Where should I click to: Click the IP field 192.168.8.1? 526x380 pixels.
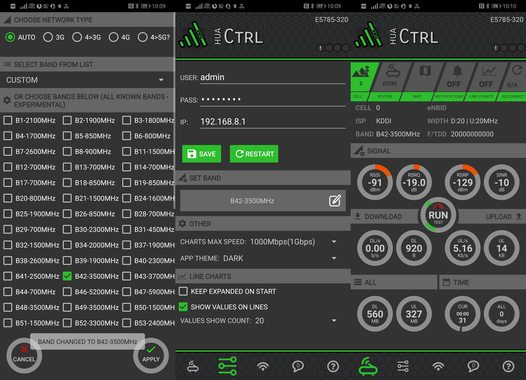(x=273, y=122)
